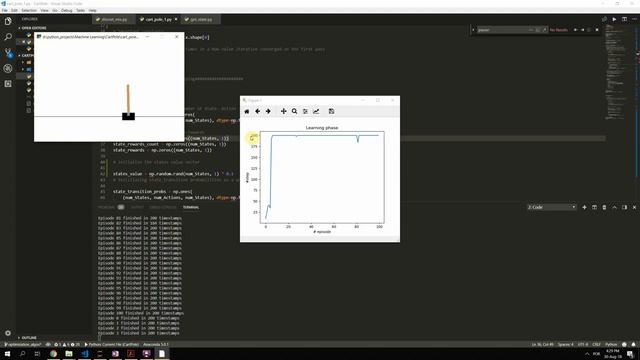Open the Selection menu
This screenshot has height=360, width=640.
(29, 10)
